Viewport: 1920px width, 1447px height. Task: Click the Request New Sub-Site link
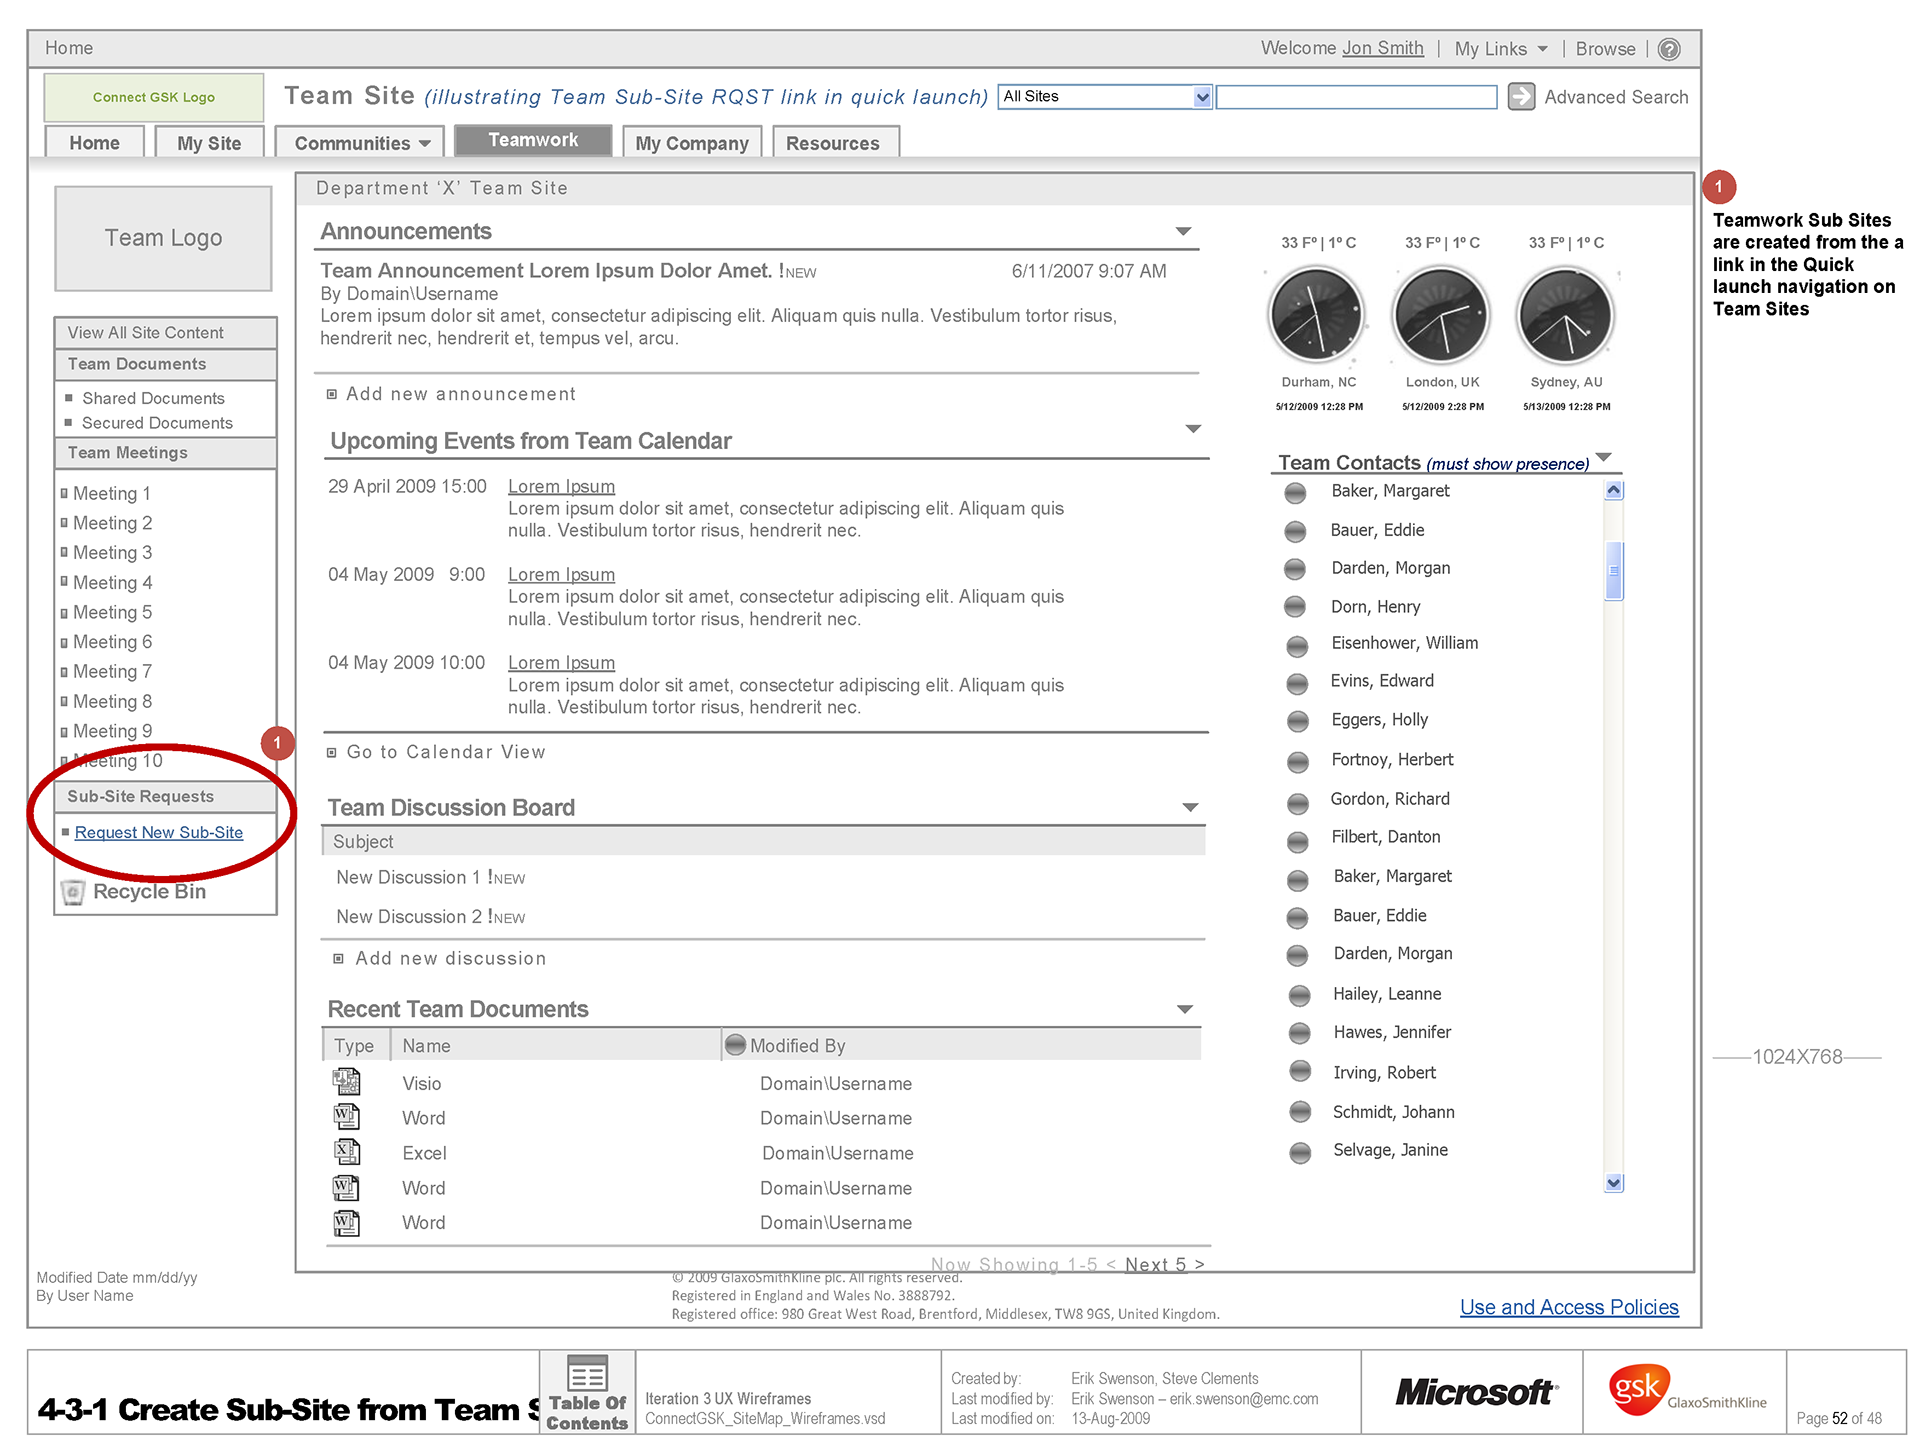[159, 832]
